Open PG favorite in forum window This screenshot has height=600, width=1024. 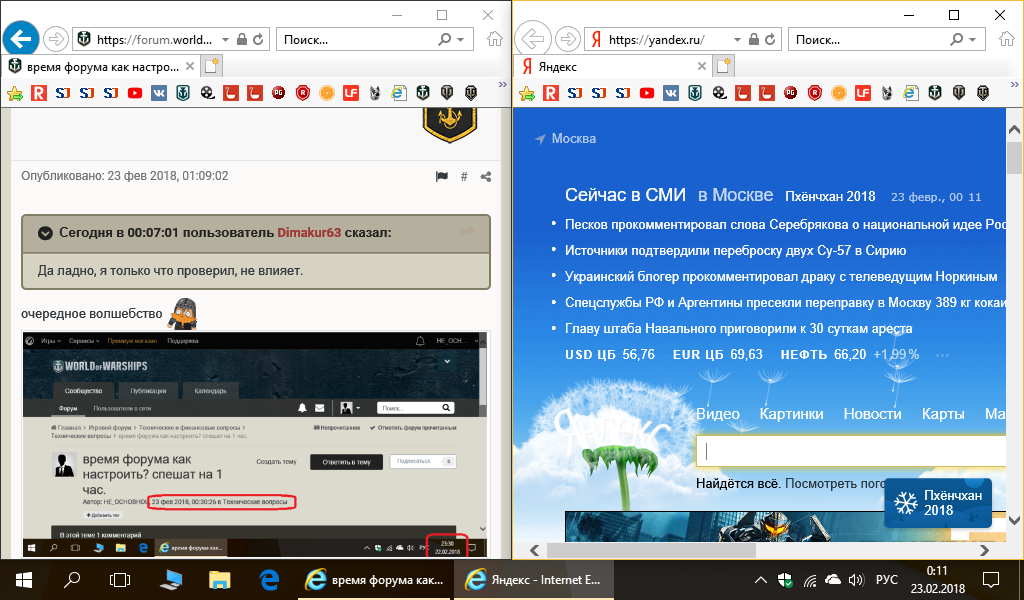coord(279,93)
